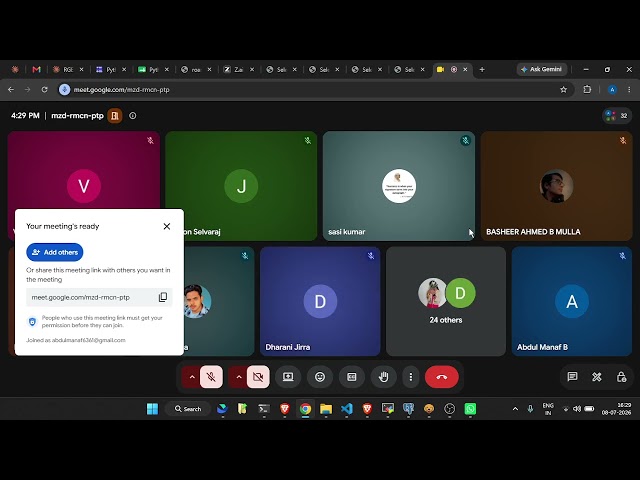Screen dimensions: 640x480
Task: Click the site microphone indicator in address bar
Action: click(x=64, y=90)
